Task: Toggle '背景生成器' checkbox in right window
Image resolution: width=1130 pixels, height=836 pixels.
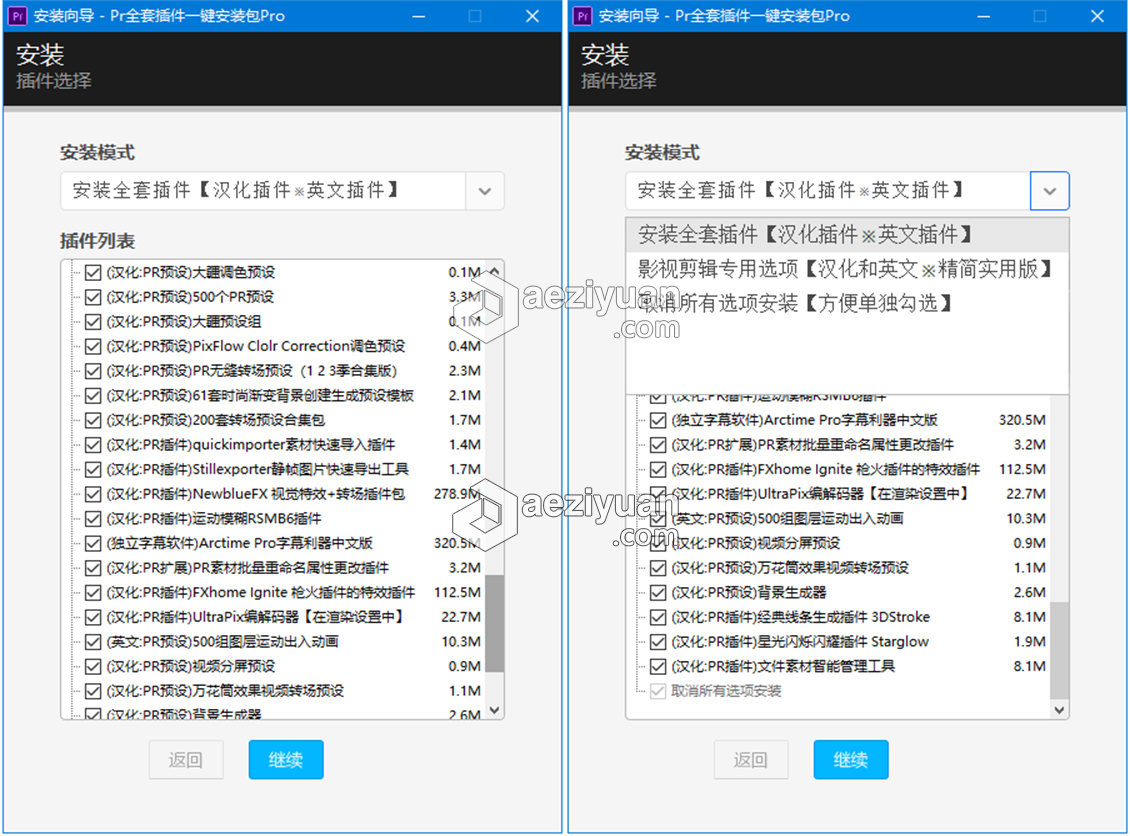Action: (x=658, y=592)
